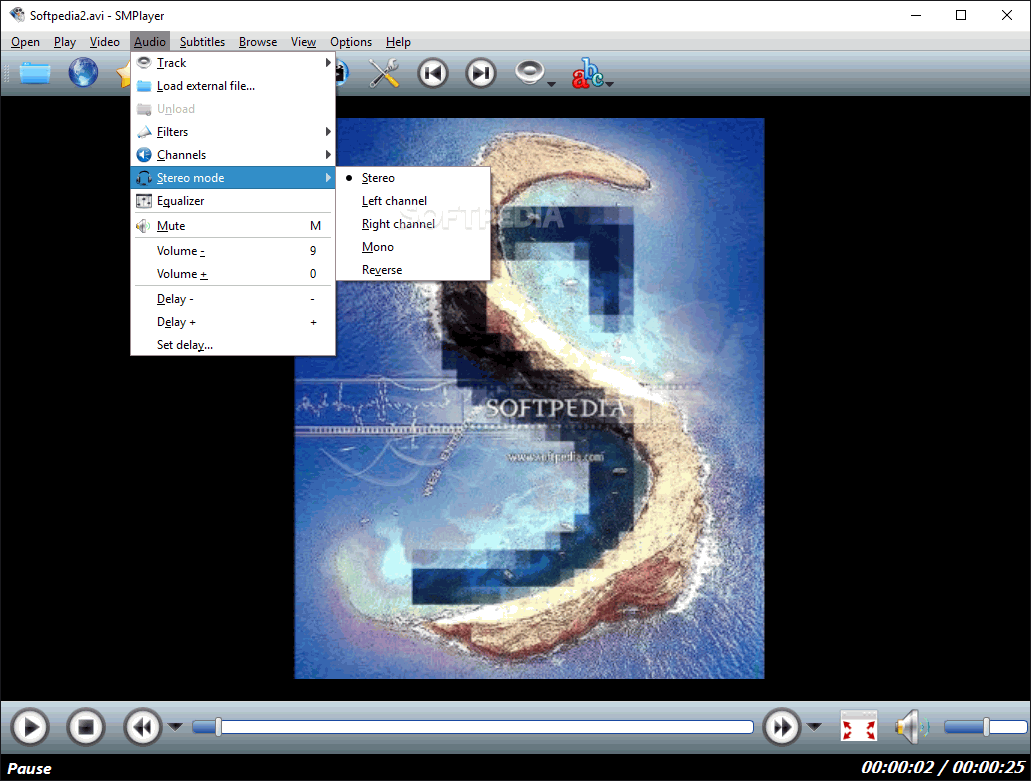The width and height of the screenshot is (1031, 781).
Task: Select Right channel stereo mode
Action: point(413,224)
